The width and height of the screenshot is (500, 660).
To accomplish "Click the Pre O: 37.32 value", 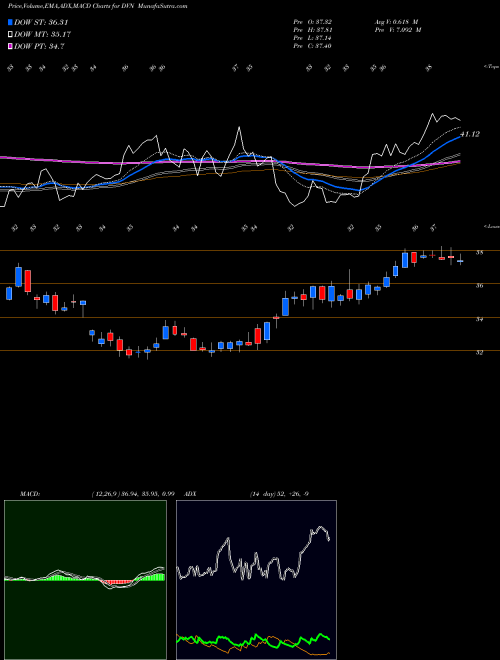I will (x=313, y=22).
